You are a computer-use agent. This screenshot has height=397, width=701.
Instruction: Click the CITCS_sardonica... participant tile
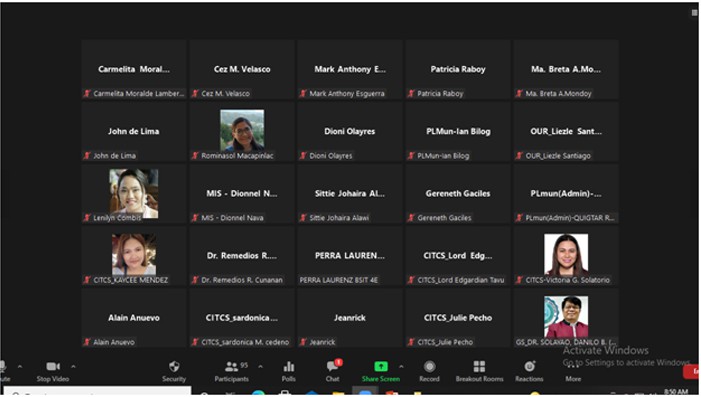(242, 318)
